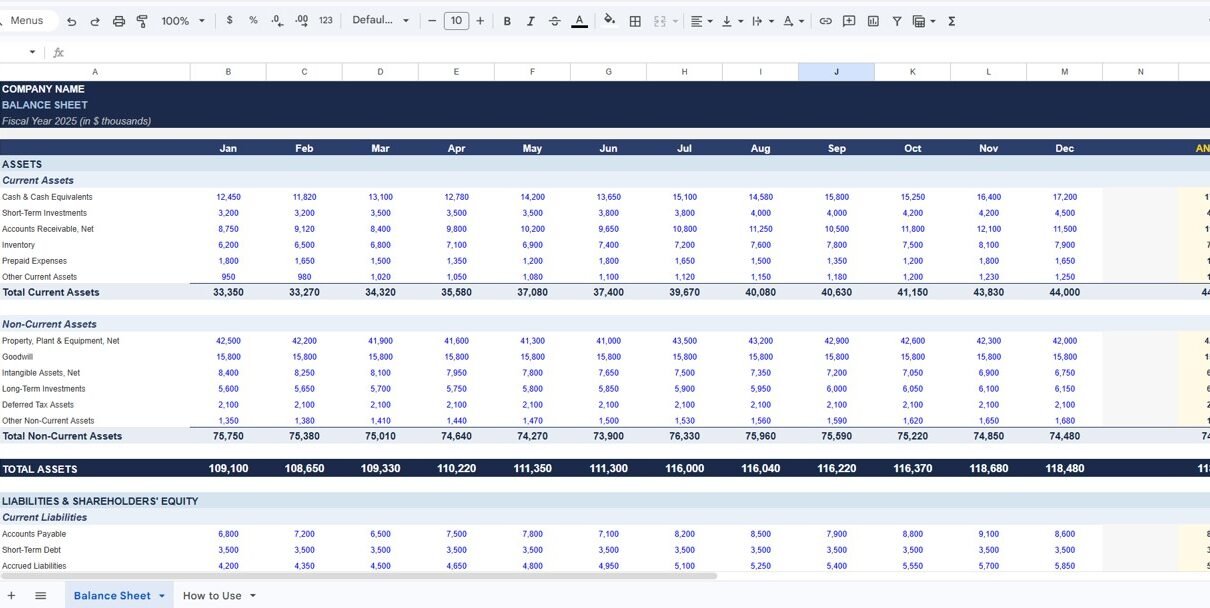Click the Insert comment icon

849,21
